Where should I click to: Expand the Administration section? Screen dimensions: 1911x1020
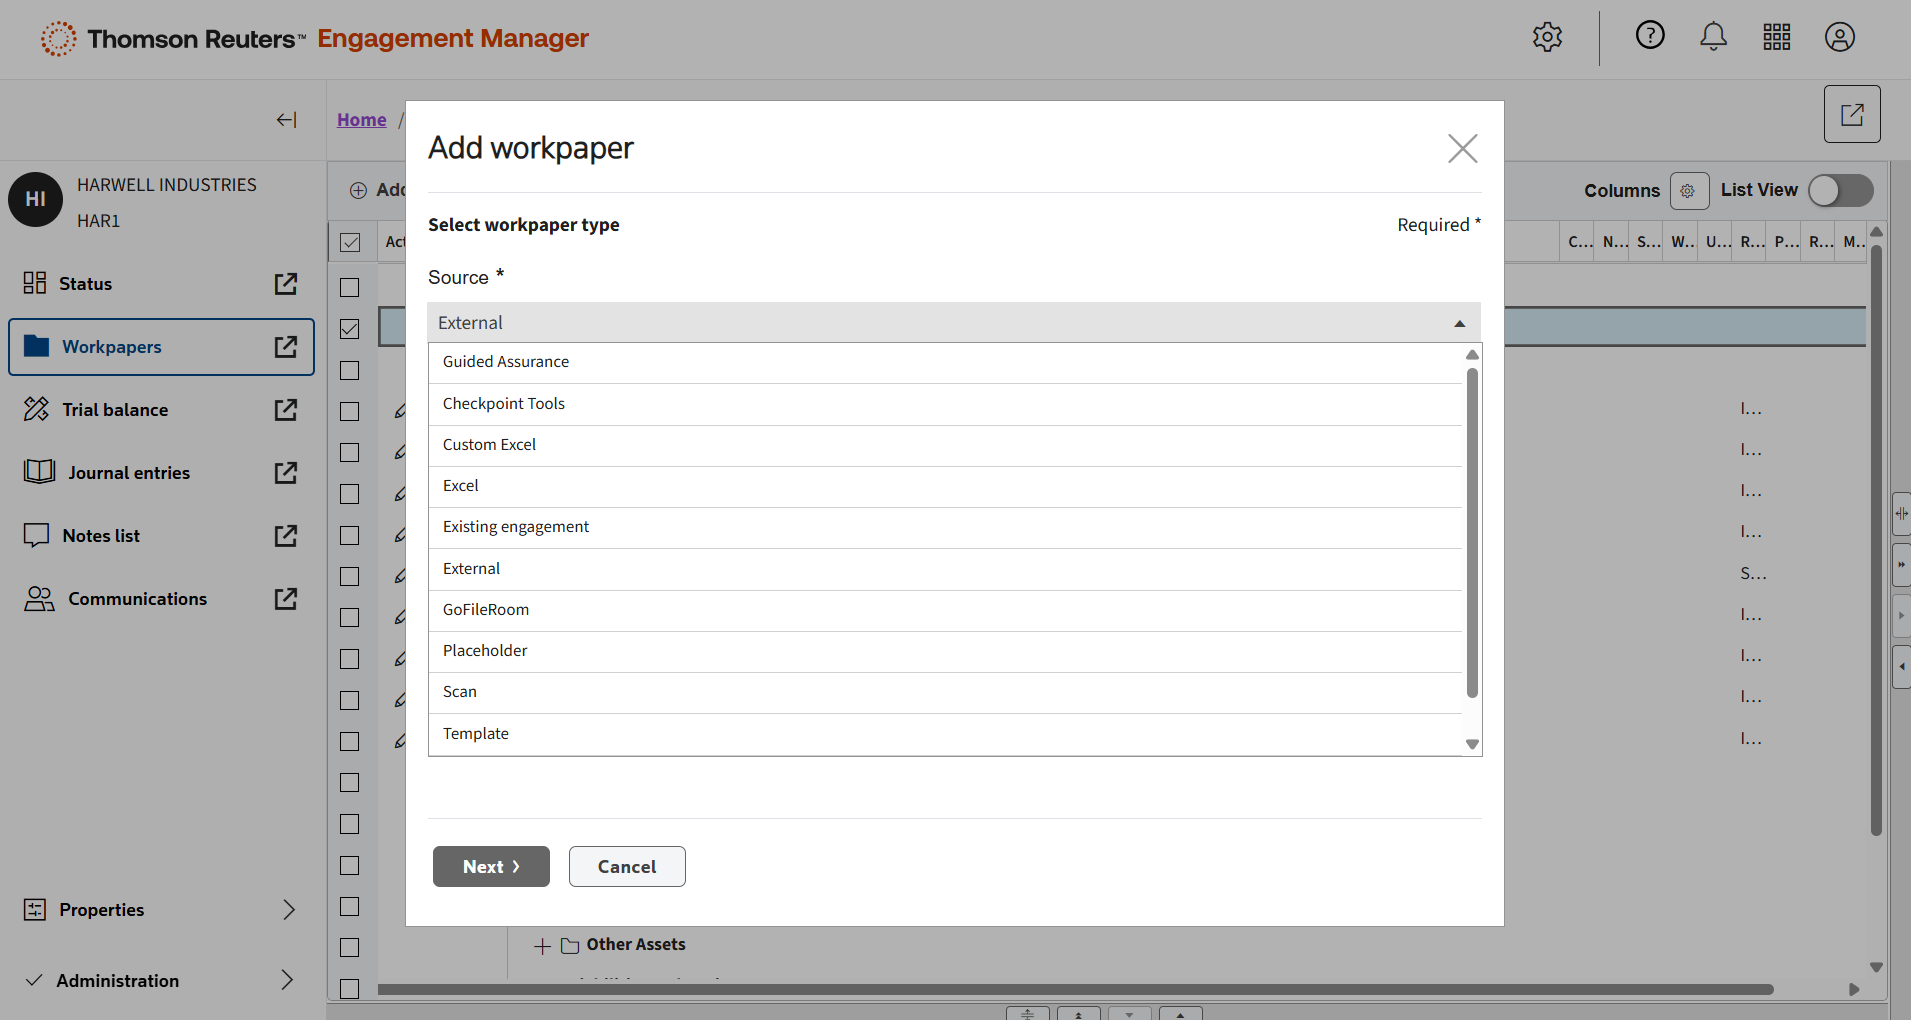click(288, 980)
